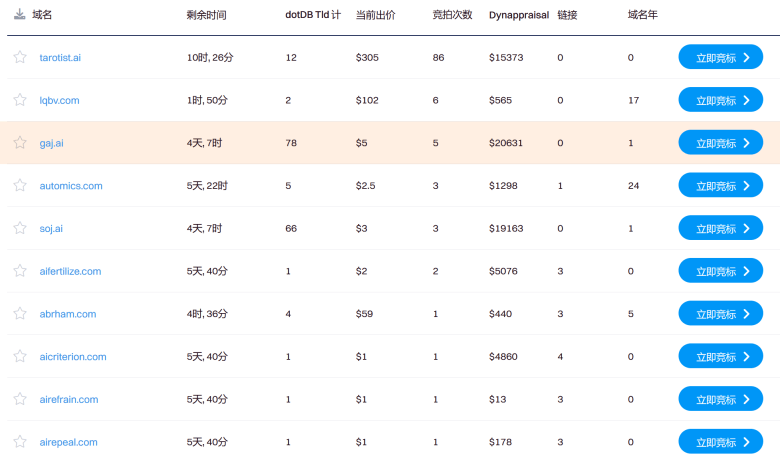This screenshot has height=462, width=780.
Task: Mark automics.com with the star icon
Action: tap(20, 185)
